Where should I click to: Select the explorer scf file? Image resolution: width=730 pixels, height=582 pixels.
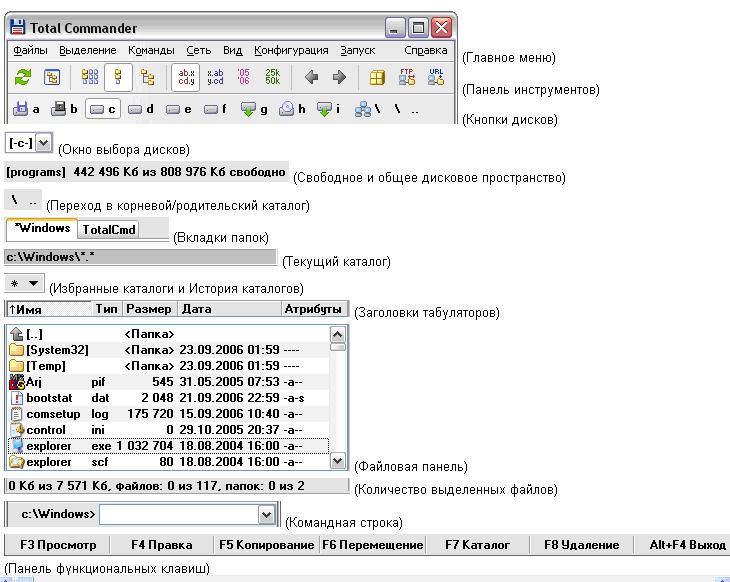pyautogui.click(x=169, y=462)
